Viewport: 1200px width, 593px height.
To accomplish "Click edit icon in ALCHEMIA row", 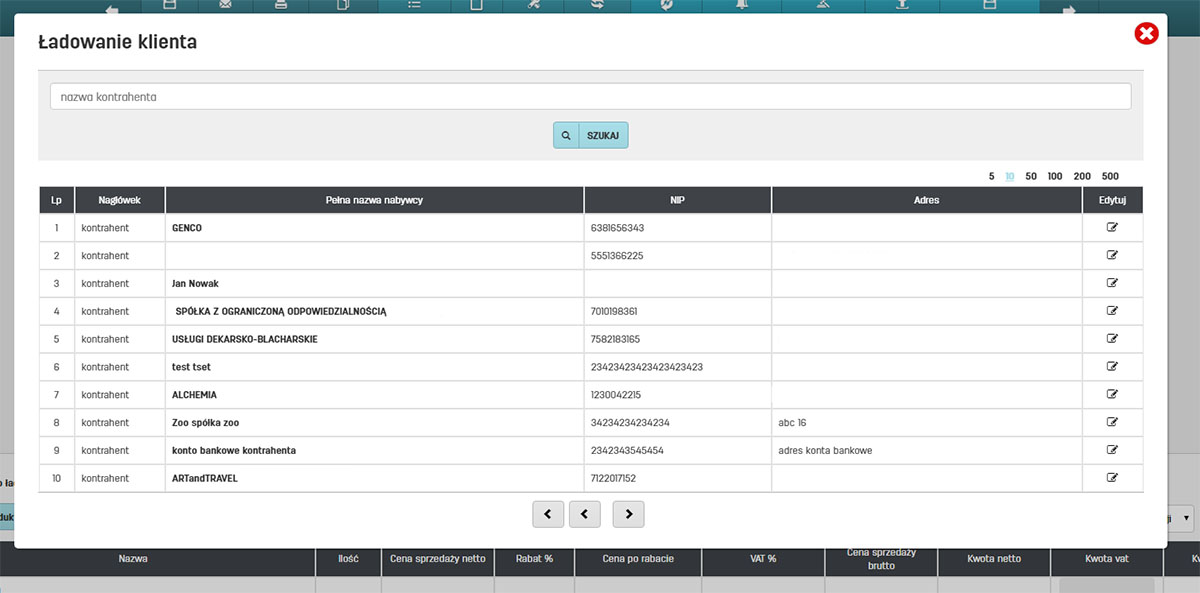I will (1112, 395).
